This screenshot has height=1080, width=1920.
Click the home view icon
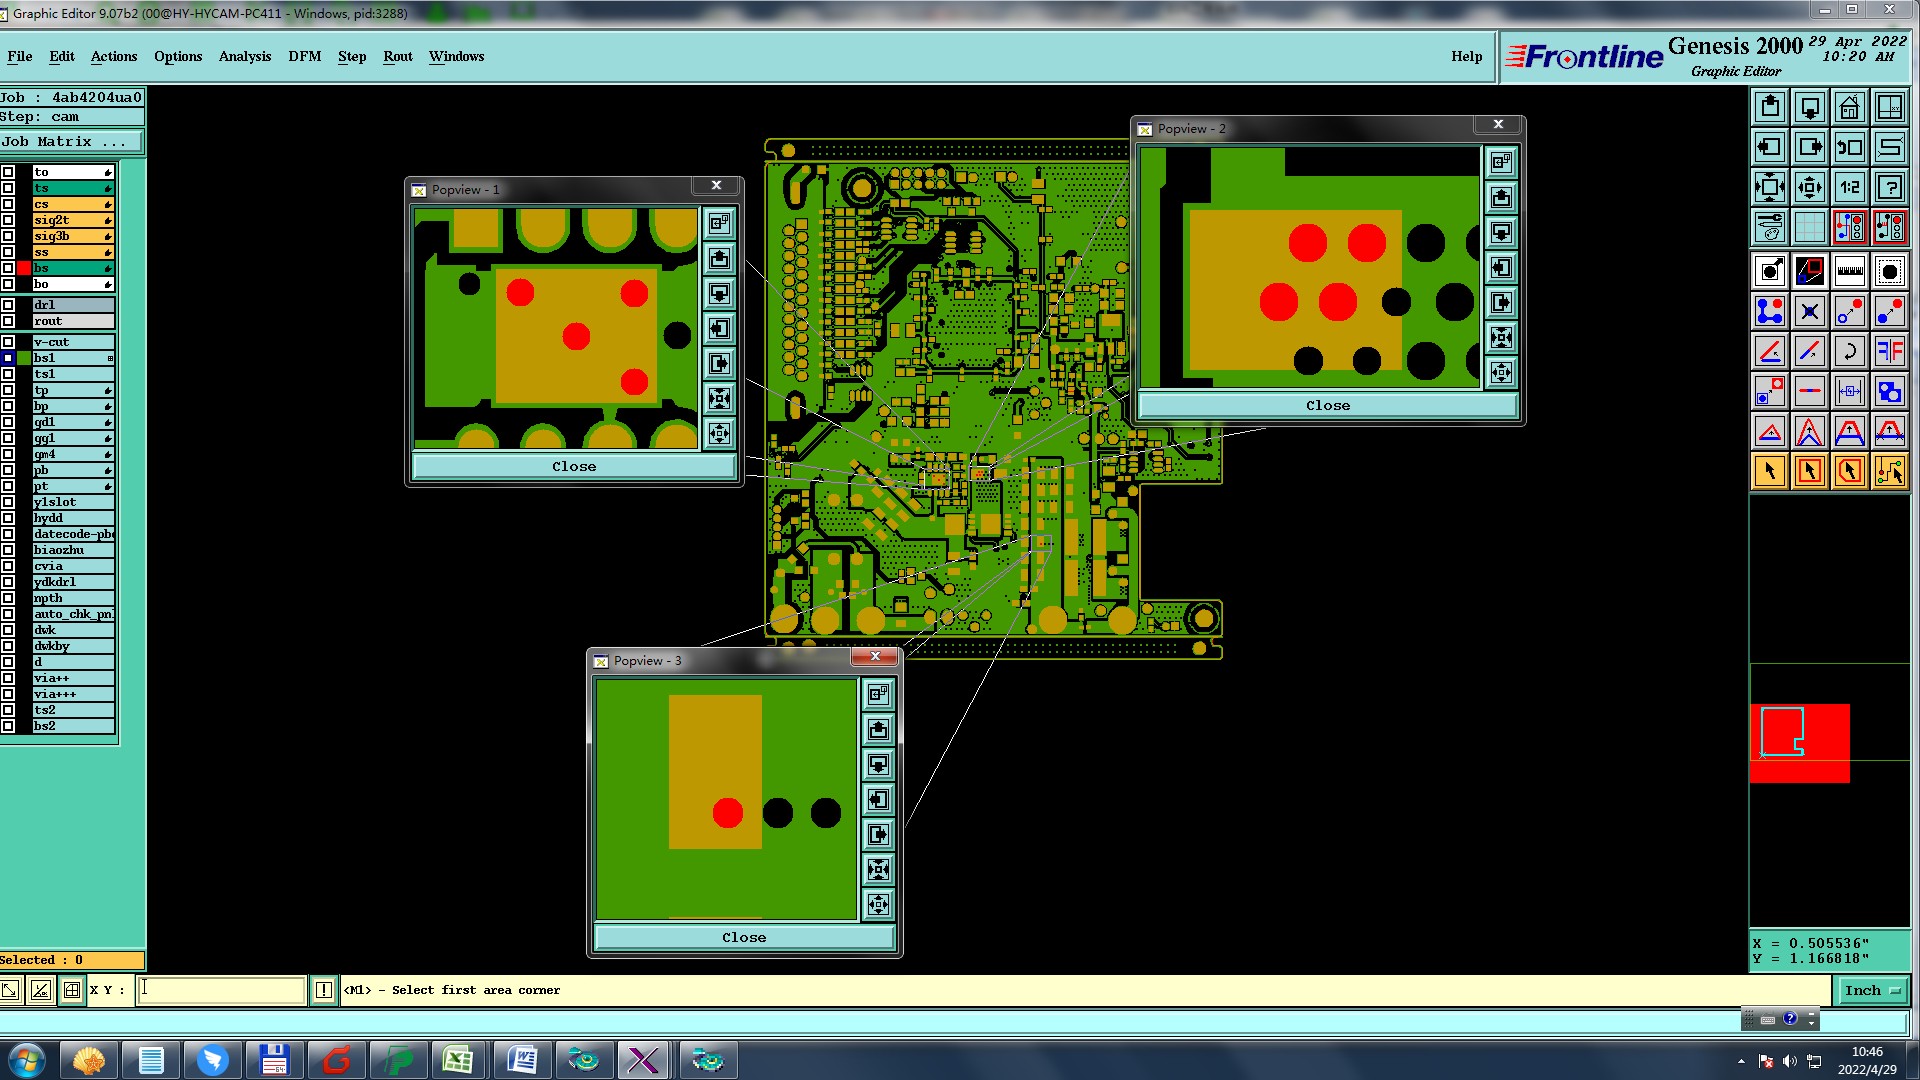point(1849,107)
